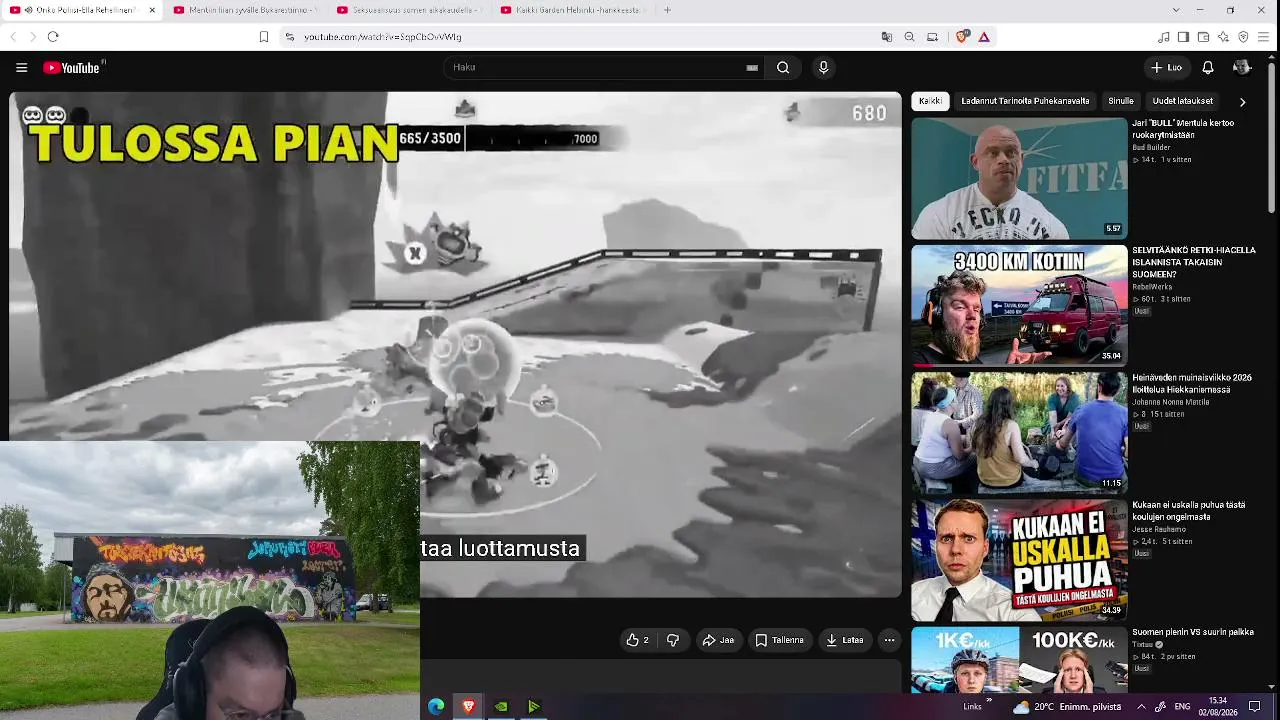
Task: Open a new browser tab
Action: click(x=667, y=10)
